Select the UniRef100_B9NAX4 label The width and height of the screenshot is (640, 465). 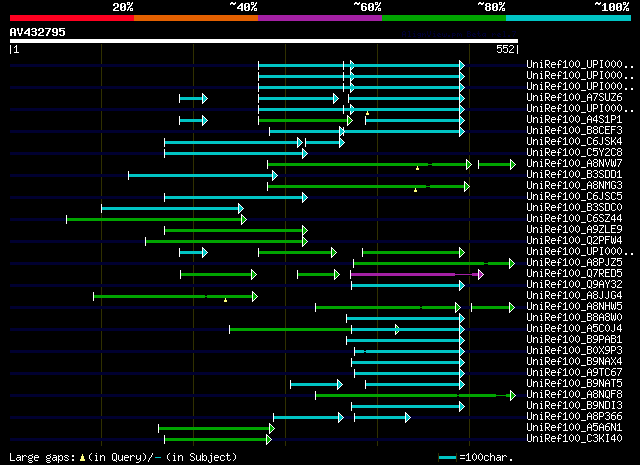[574, 362]
